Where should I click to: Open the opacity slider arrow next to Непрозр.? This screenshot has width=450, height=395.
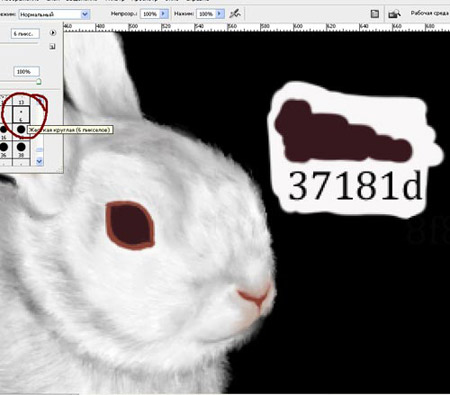point(163,14)
